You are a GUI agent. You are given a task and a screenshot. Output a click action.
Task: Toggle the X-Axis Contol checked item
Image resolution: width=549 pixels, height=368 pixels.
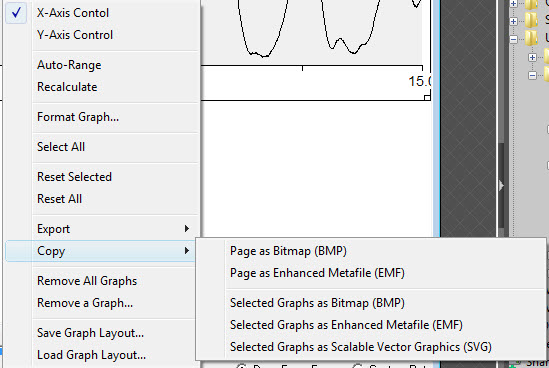102,13
